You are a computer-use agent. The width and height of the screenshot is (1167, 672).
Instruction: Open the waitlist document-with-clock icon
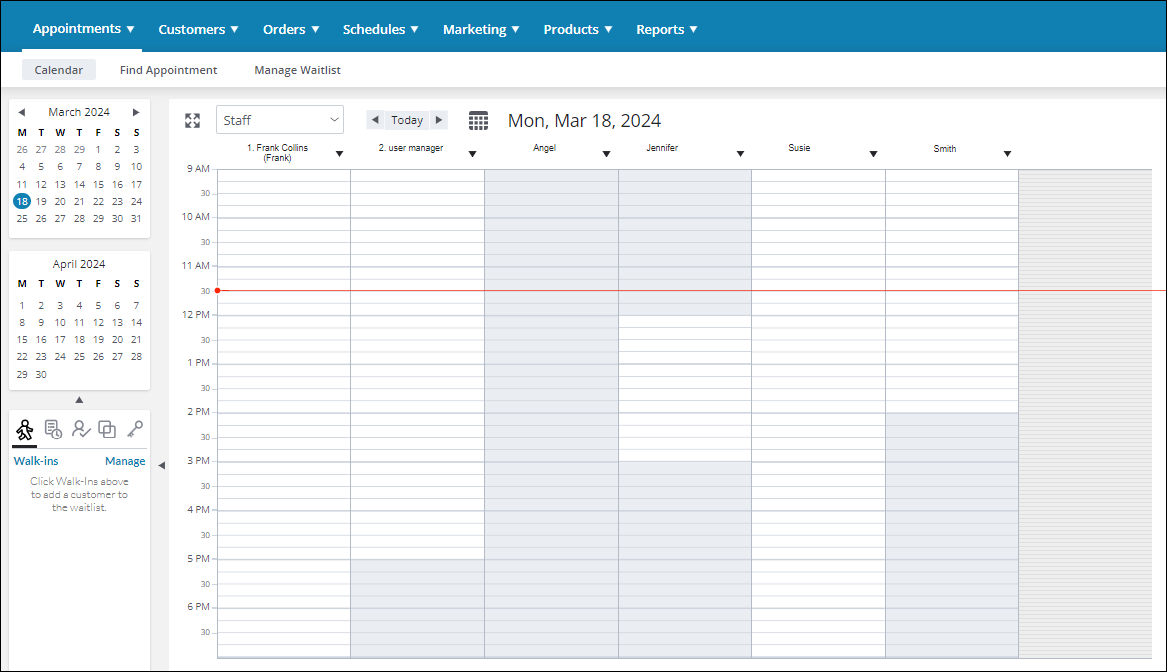(x=53, y=429)
